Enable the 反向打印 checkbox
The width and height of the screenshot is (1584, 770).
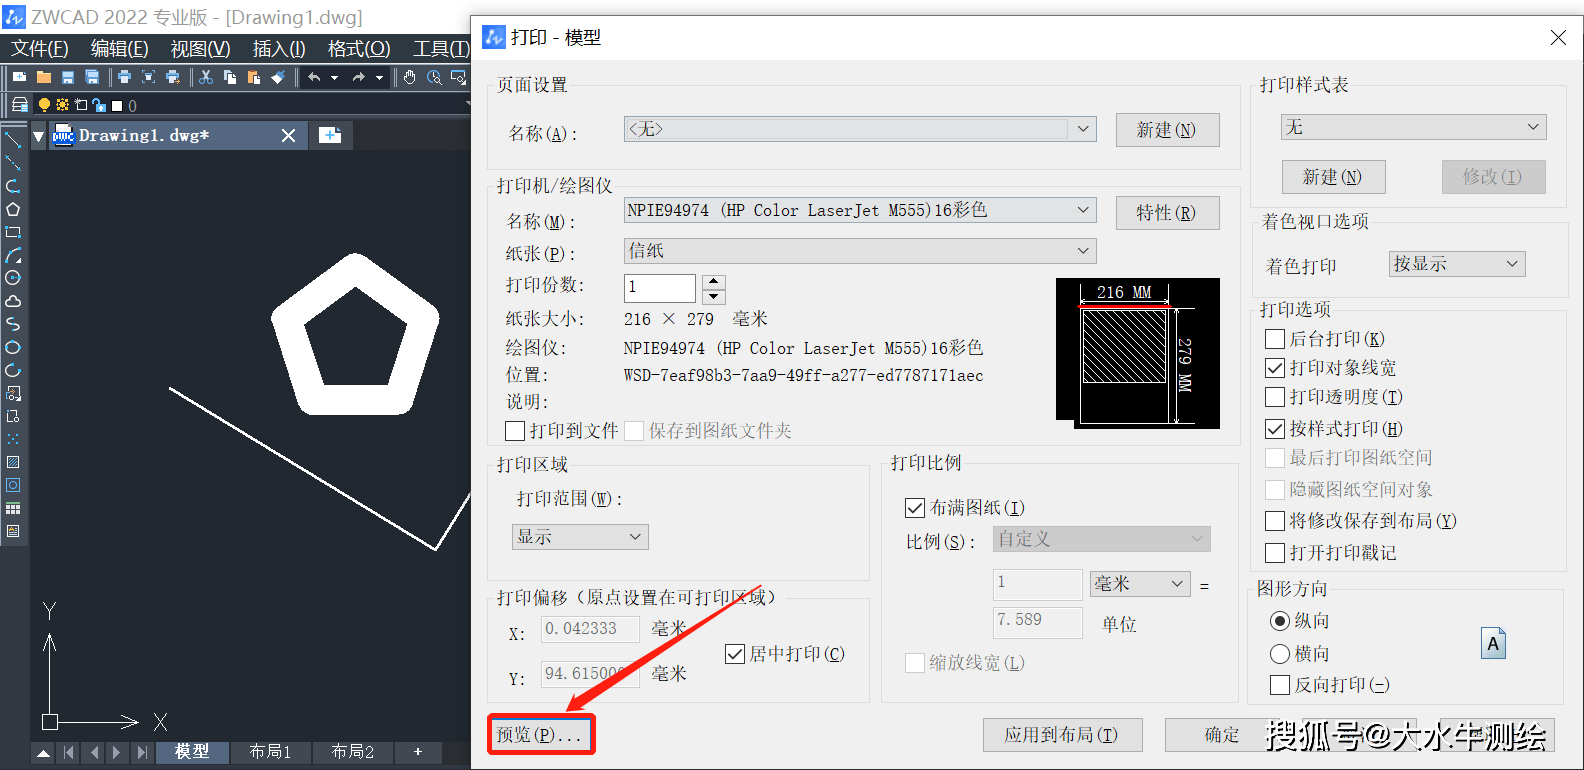pyautogui.click(x=1279, y=685)
